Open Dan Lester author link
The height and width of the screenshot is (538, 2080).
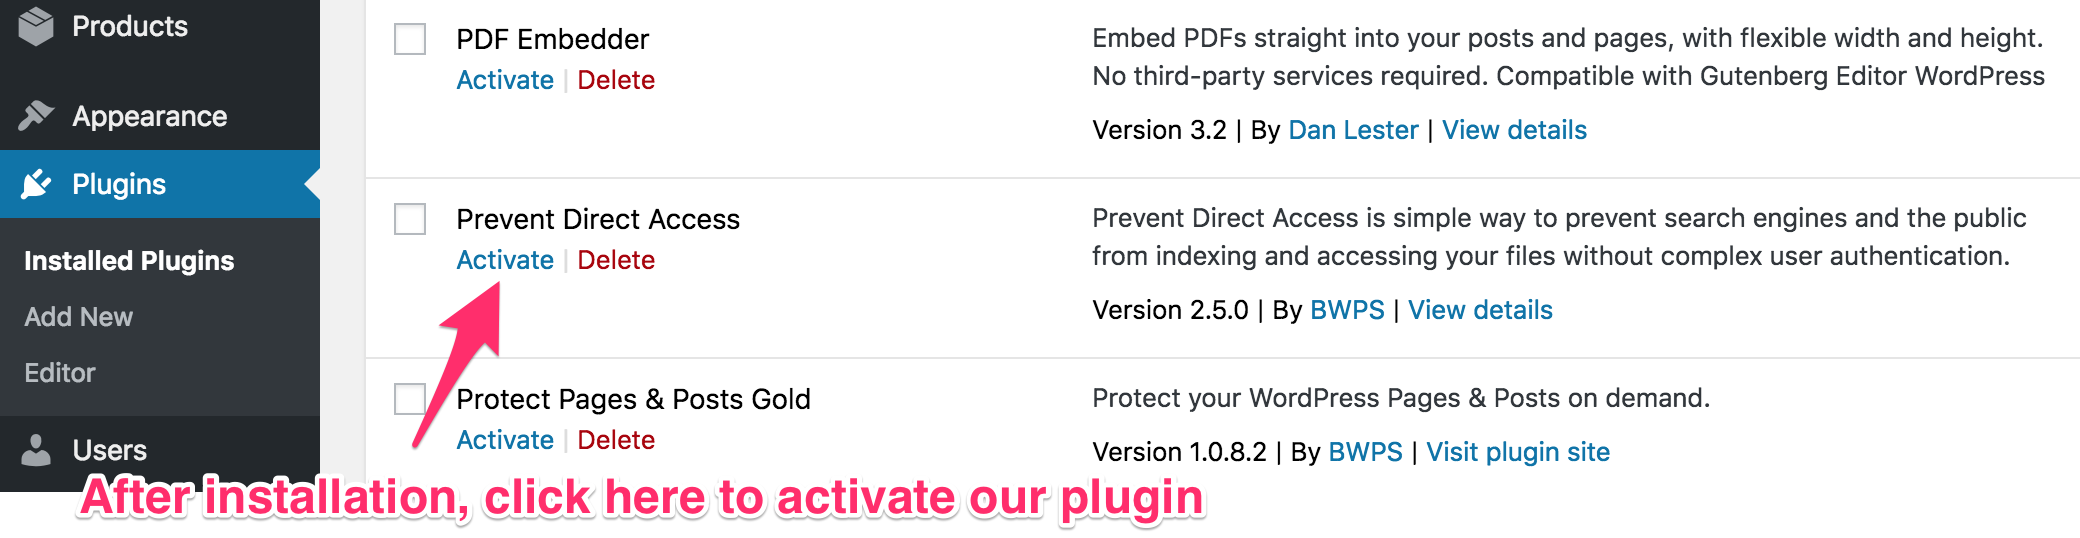(x=1353, y=130)
